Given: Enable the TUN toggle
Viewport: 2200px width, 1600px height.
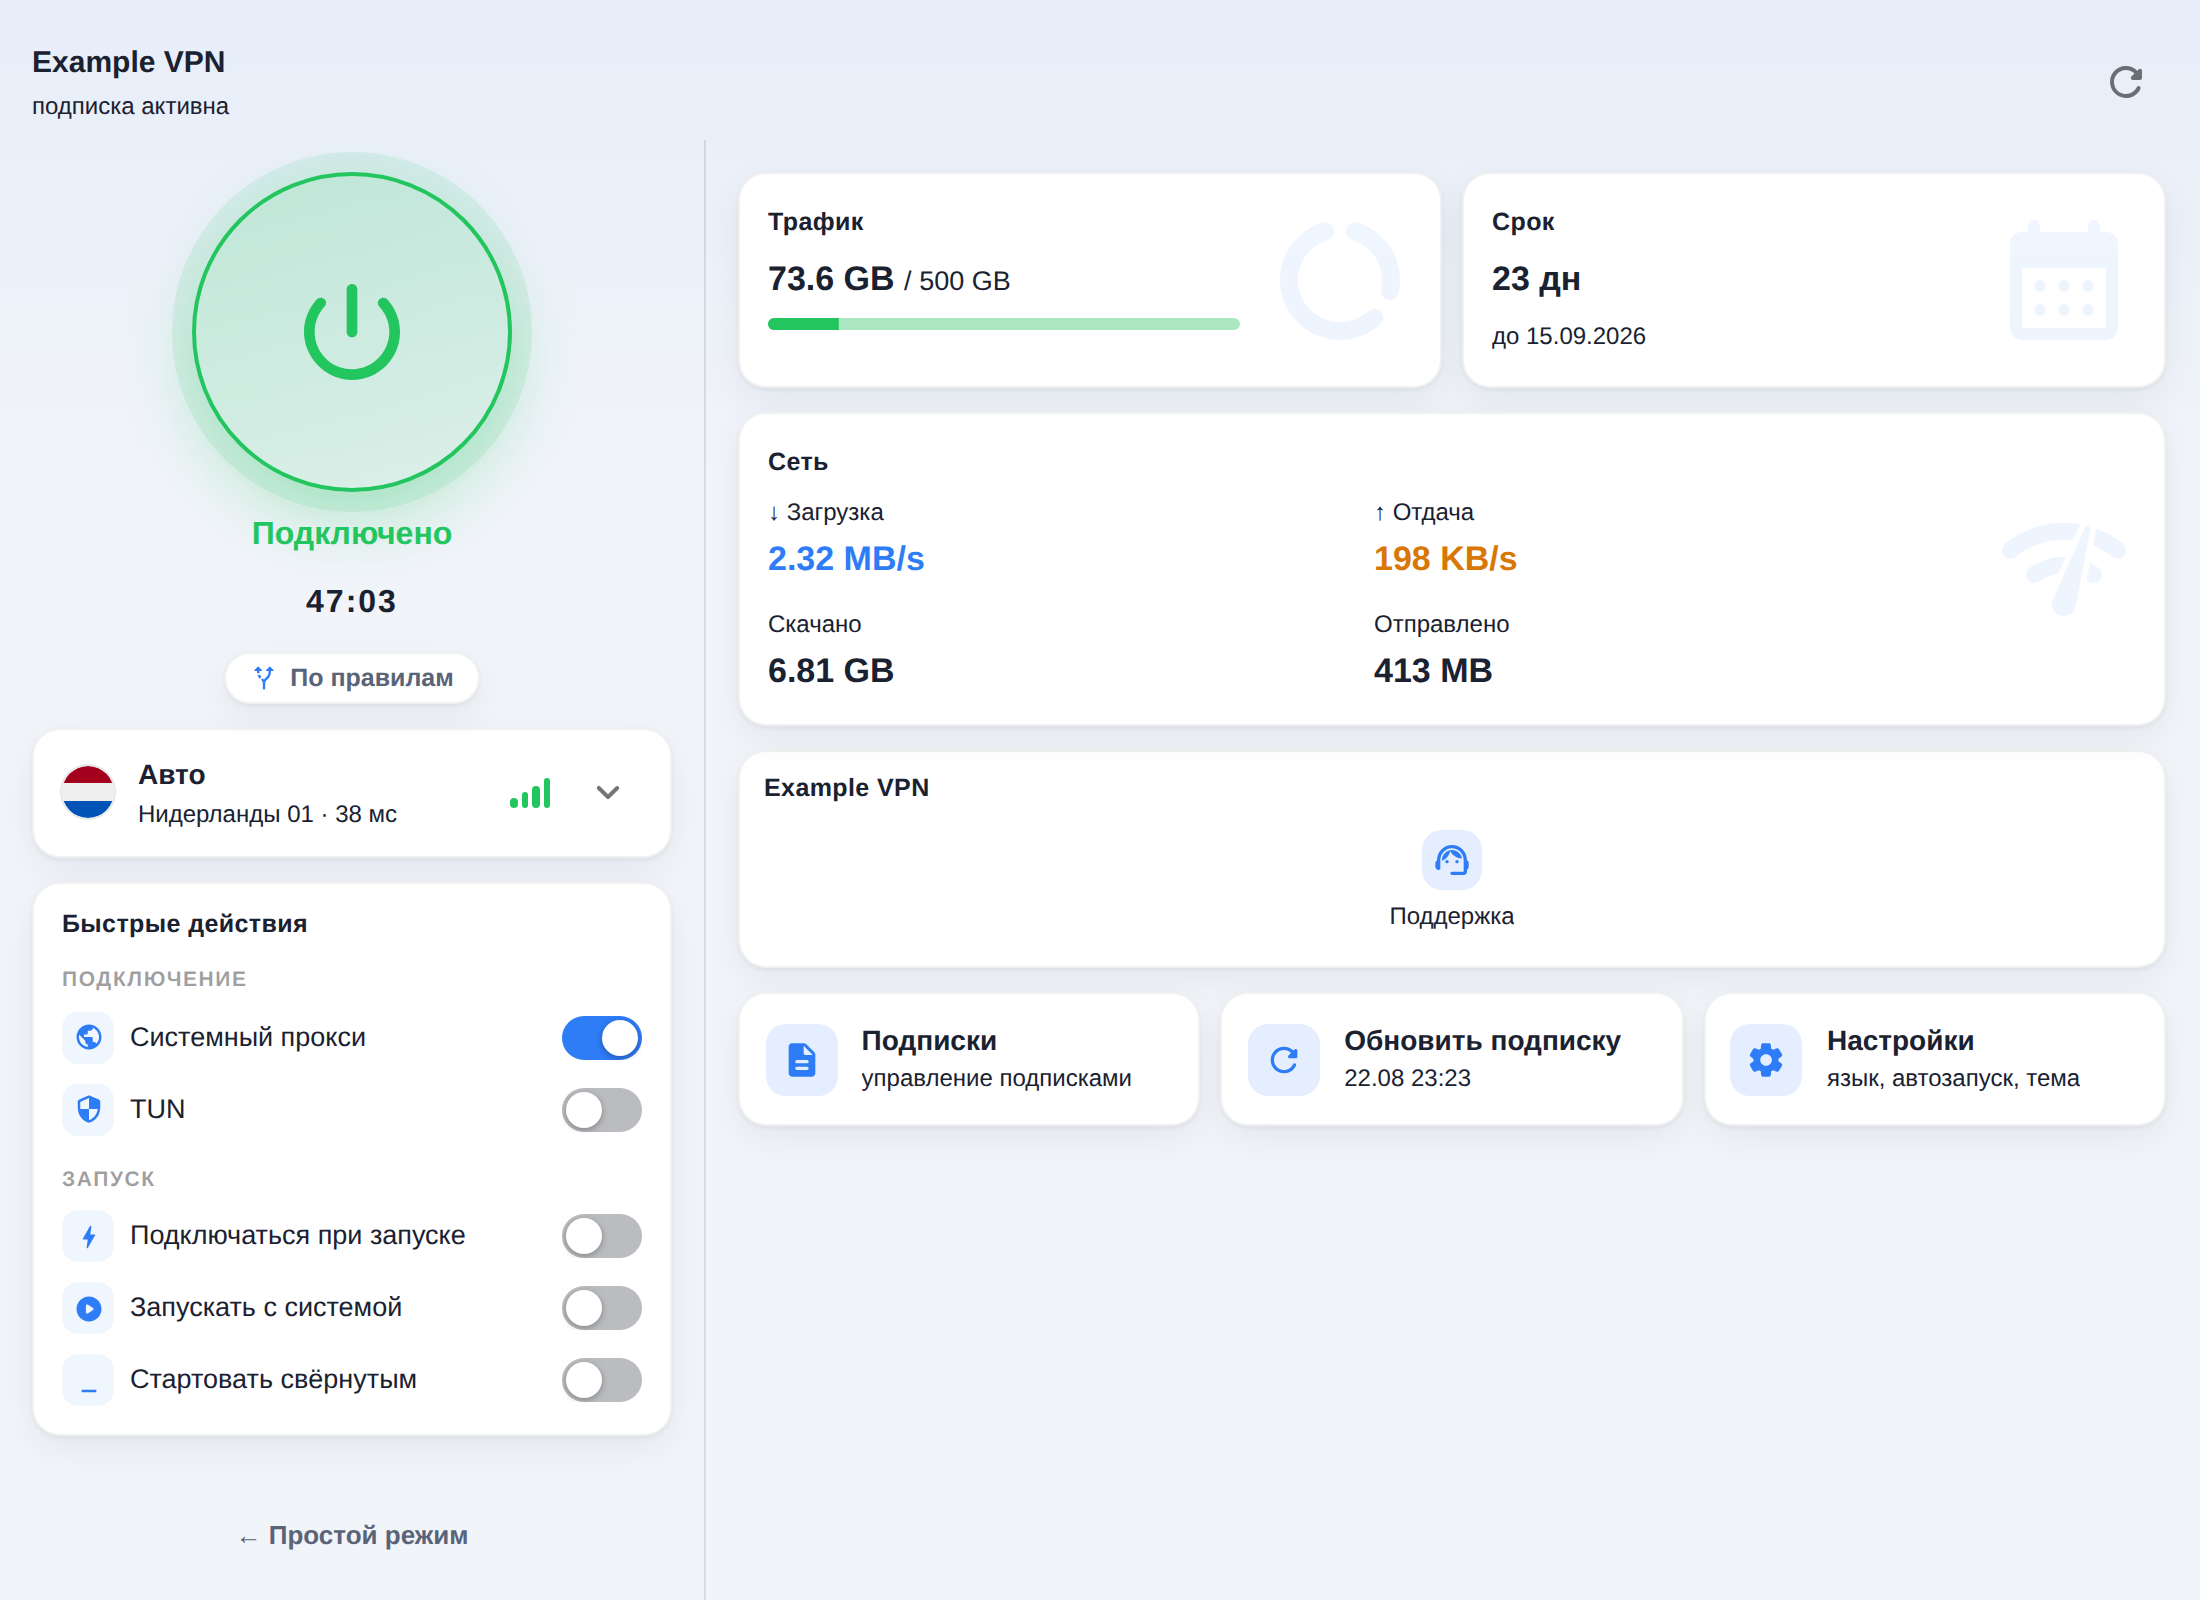Looking at the screenshot, I should click(602, 1110).
